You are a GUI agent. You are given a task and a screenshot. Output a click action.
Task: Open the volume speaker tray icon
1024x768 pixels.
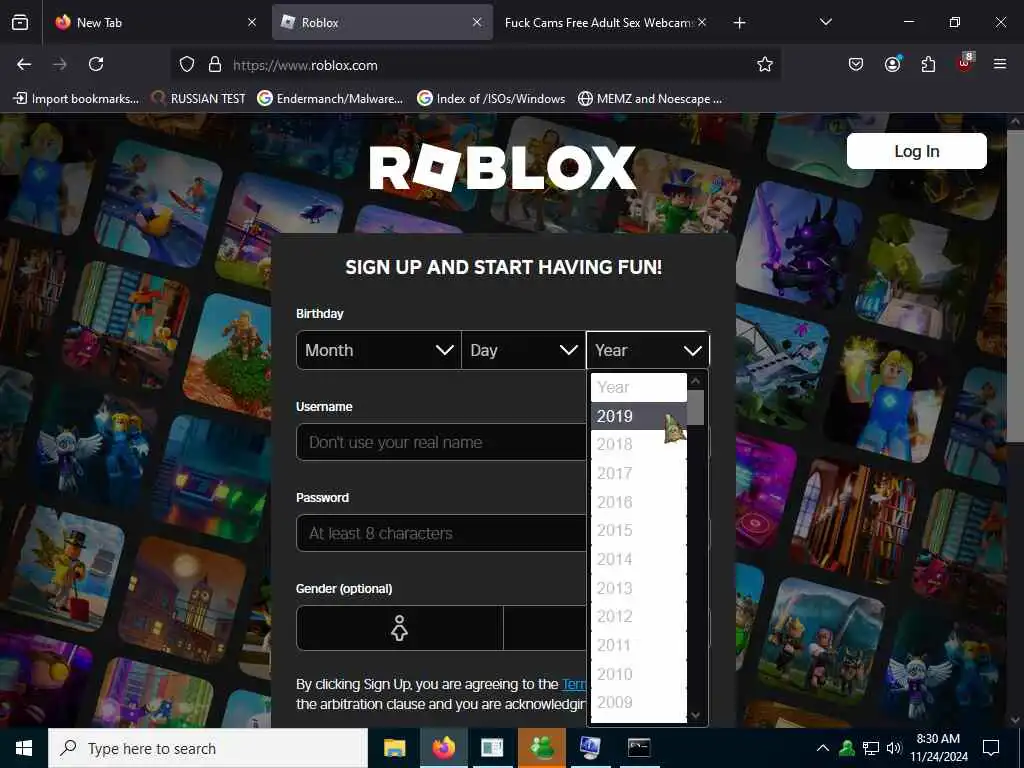coord(894,748)
